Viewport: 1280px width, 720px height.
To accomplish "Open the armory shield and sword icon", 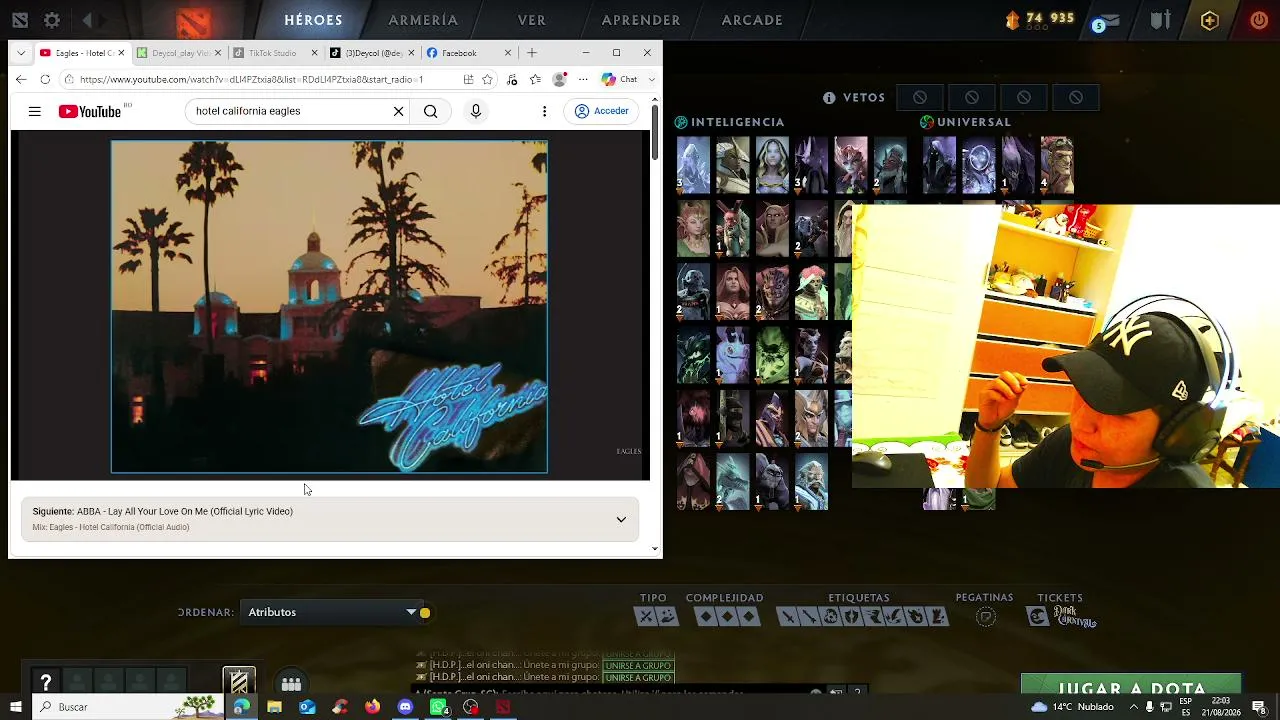I will [x=1160, y=20].
